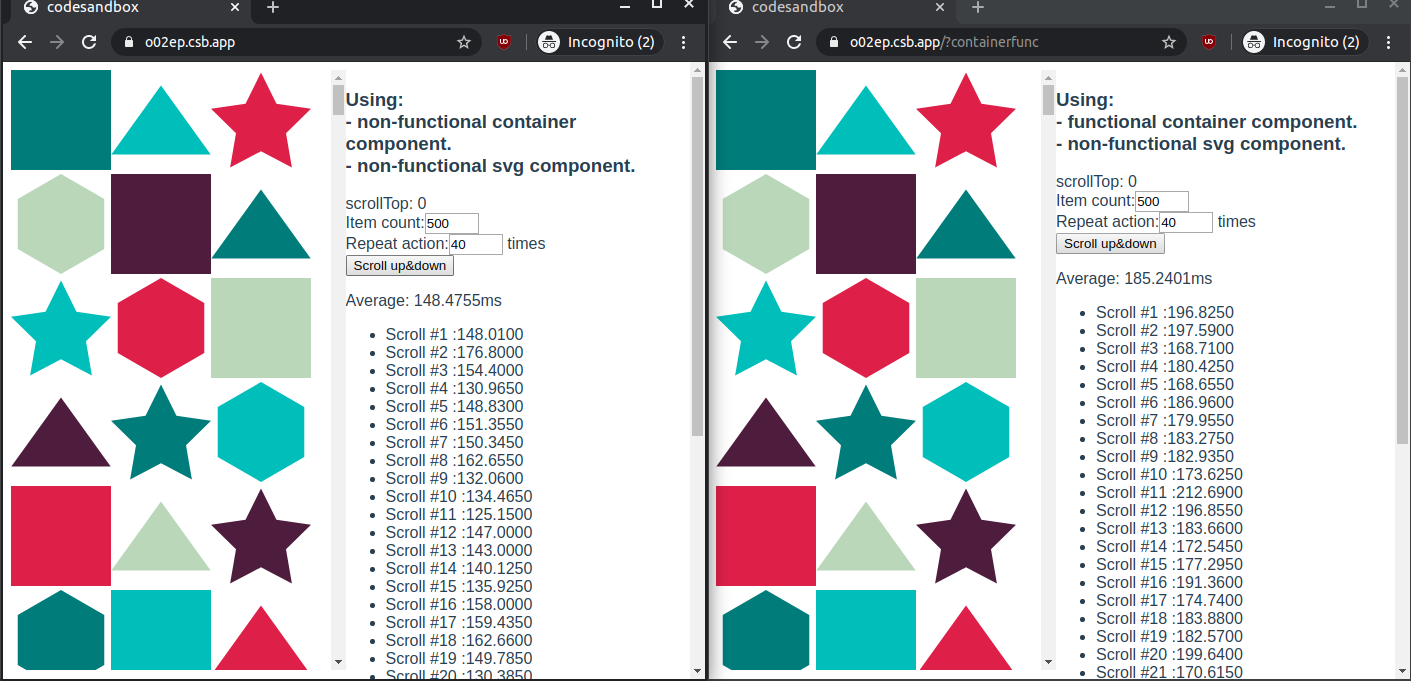Reload the /?containerfunc page in right window
The height and width of the screenshot is (681, 1411).
point(793,42)
